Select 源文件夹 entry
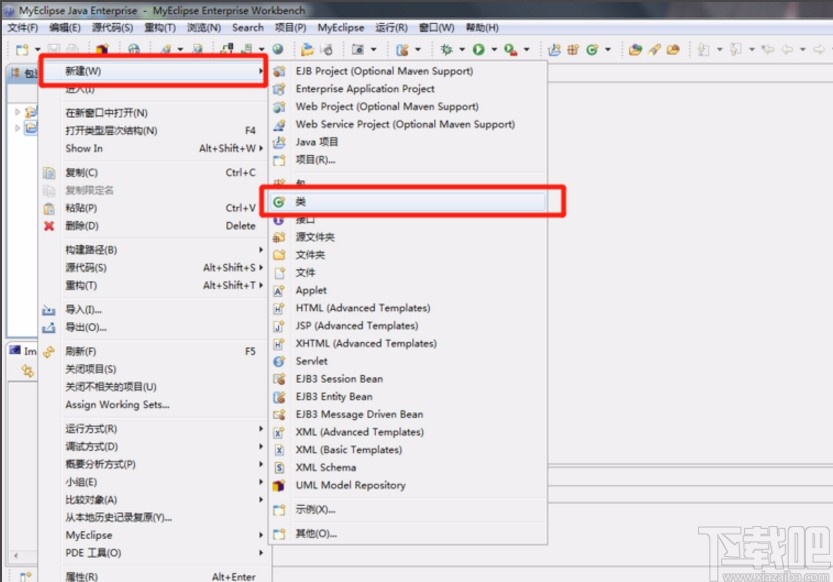Screen dimensions: 833x582 407,237
